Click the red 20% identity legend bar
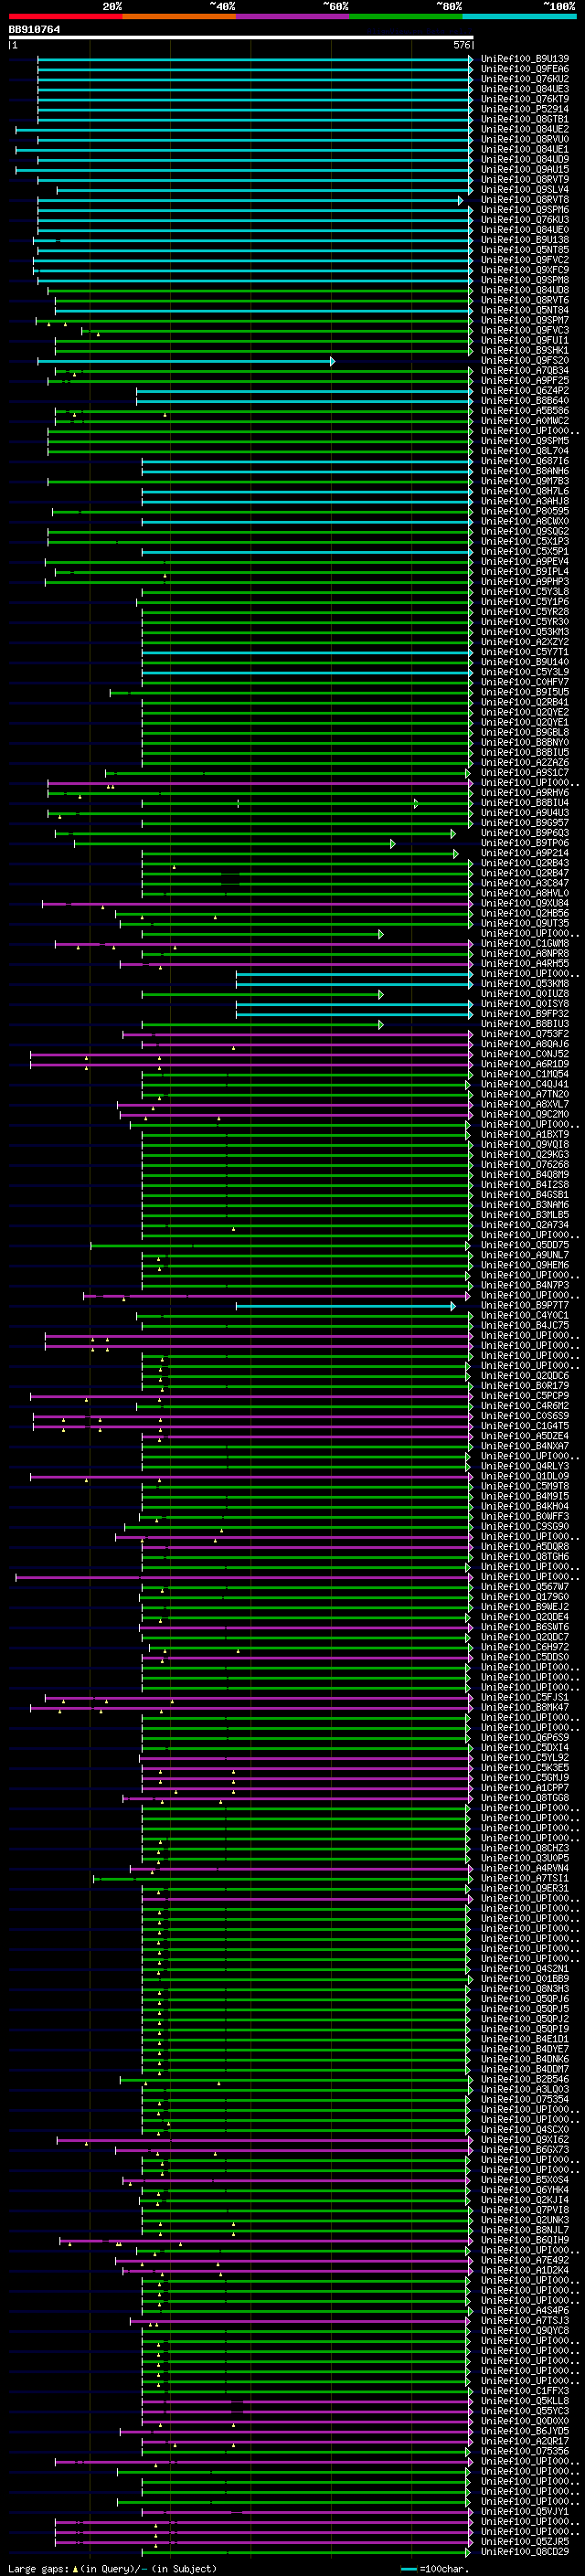This screenshot has width=585, height=2576. coord(65,16)
